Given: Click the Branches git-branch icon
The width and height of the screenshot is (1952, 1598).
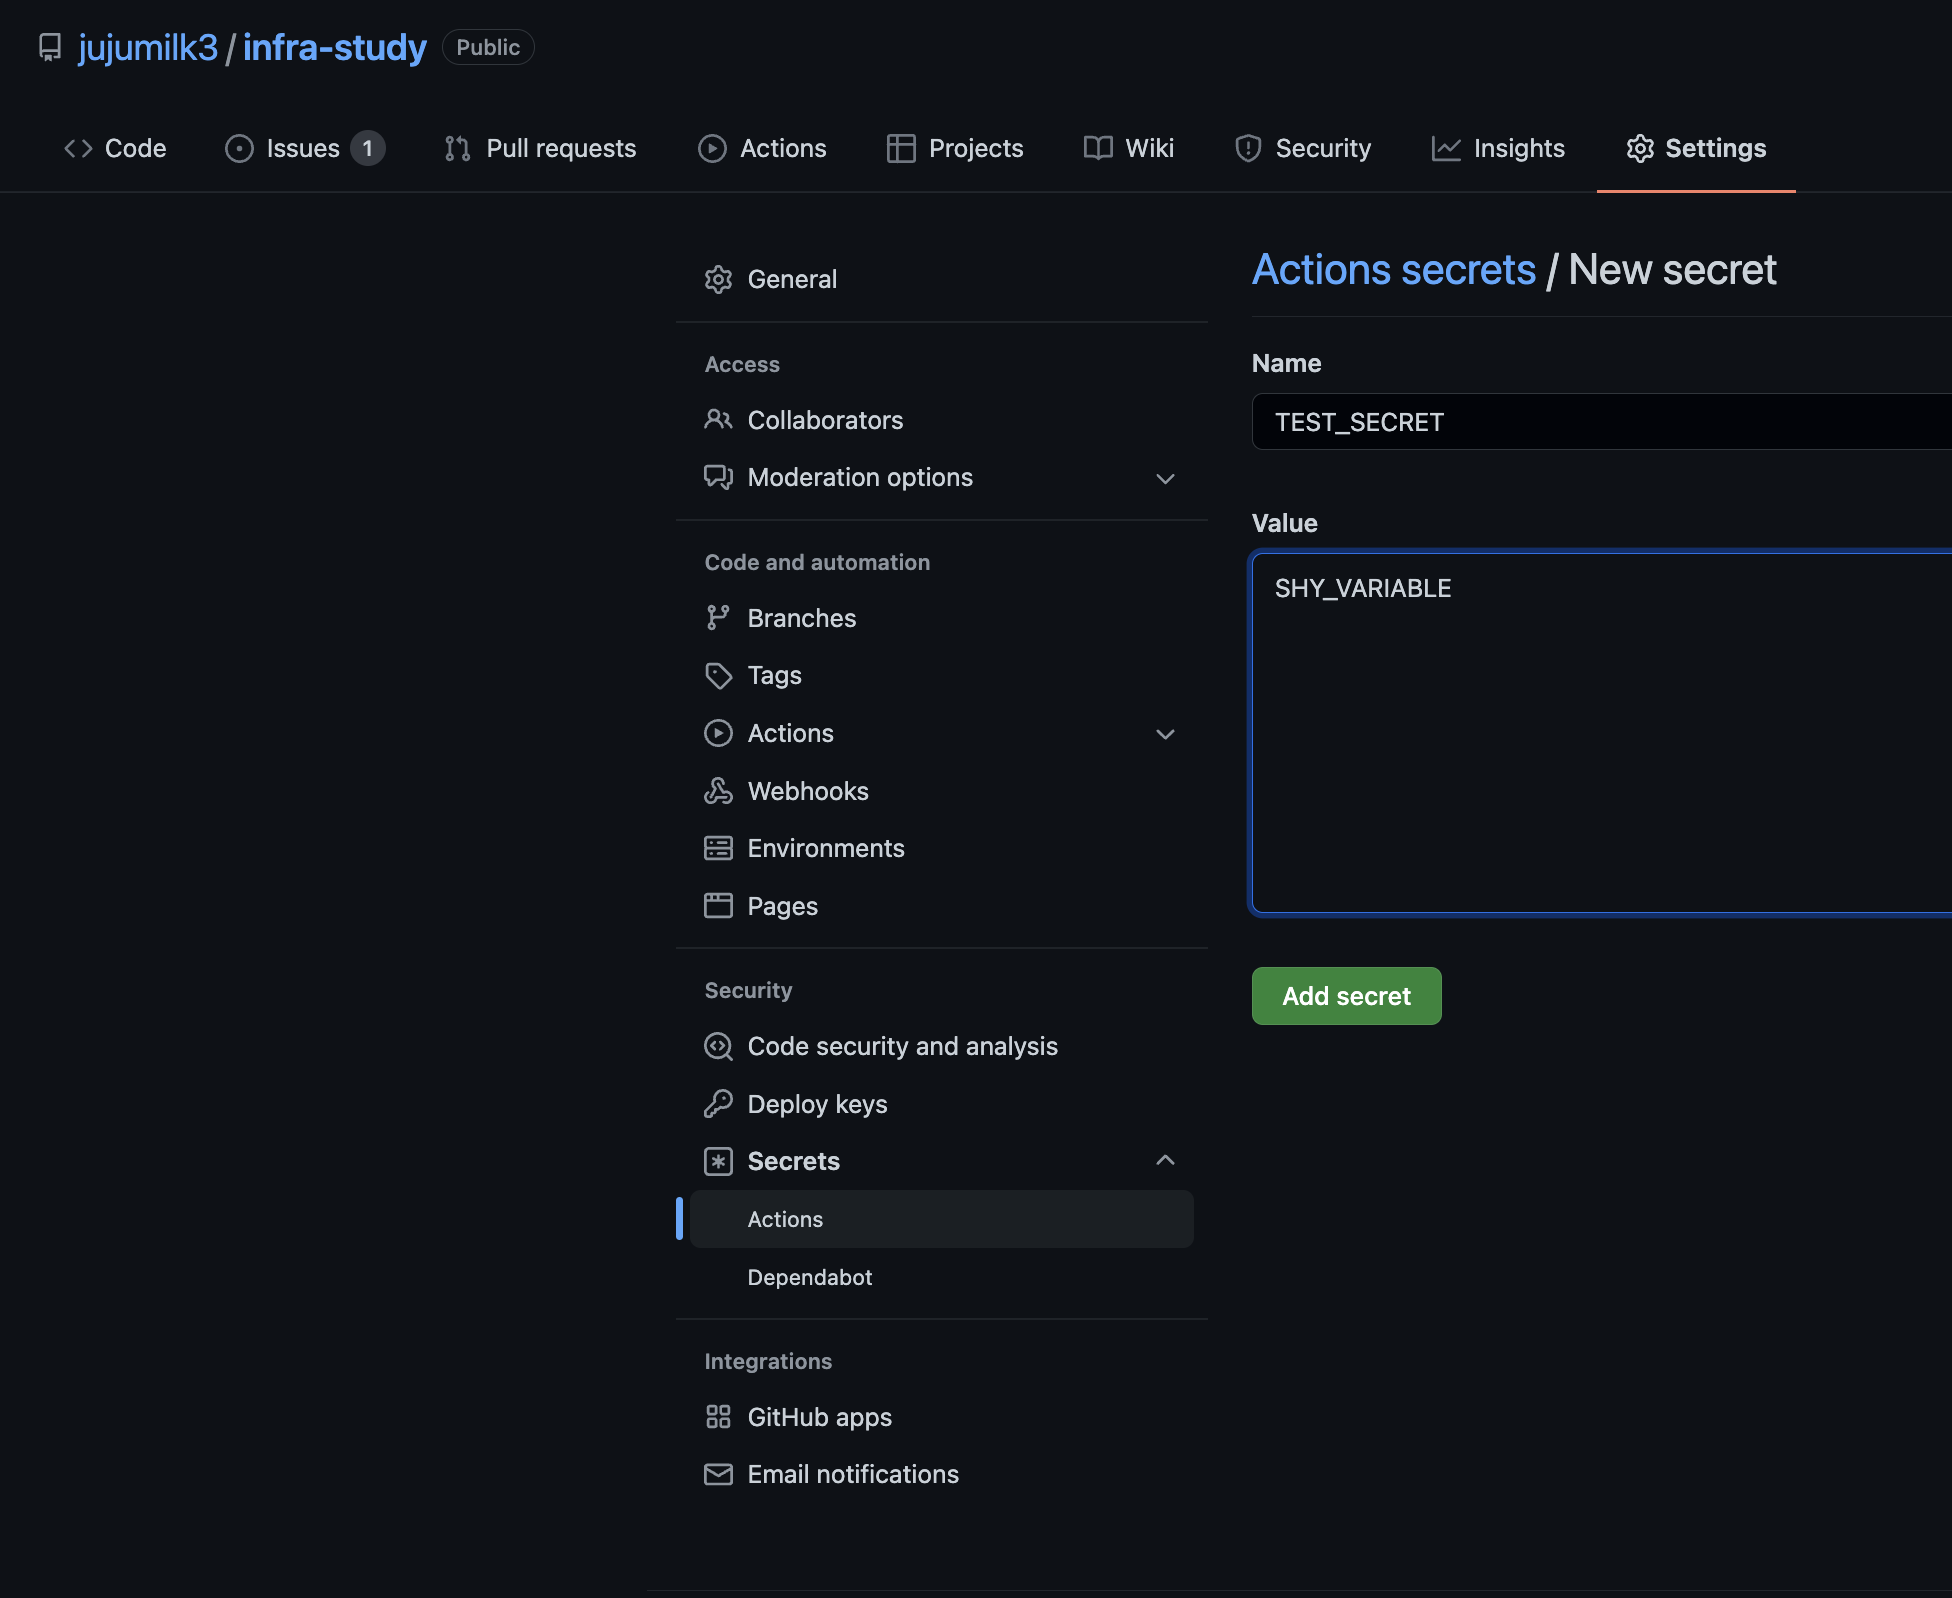Looking at the screenshot, I should tap(718, 618).
